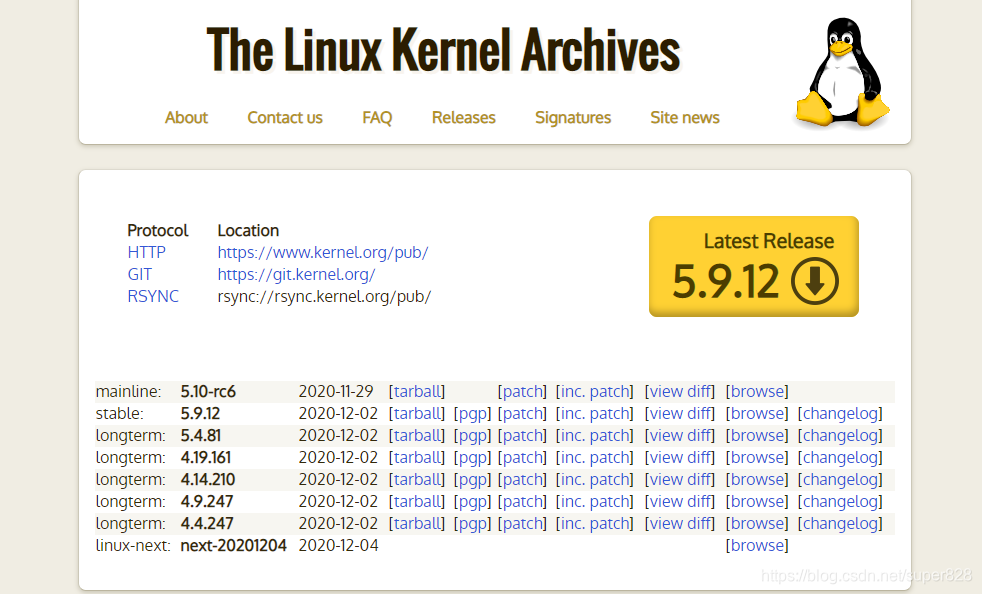Download tarball for mainline 5.10-rc6

click(x=417, y=392)
